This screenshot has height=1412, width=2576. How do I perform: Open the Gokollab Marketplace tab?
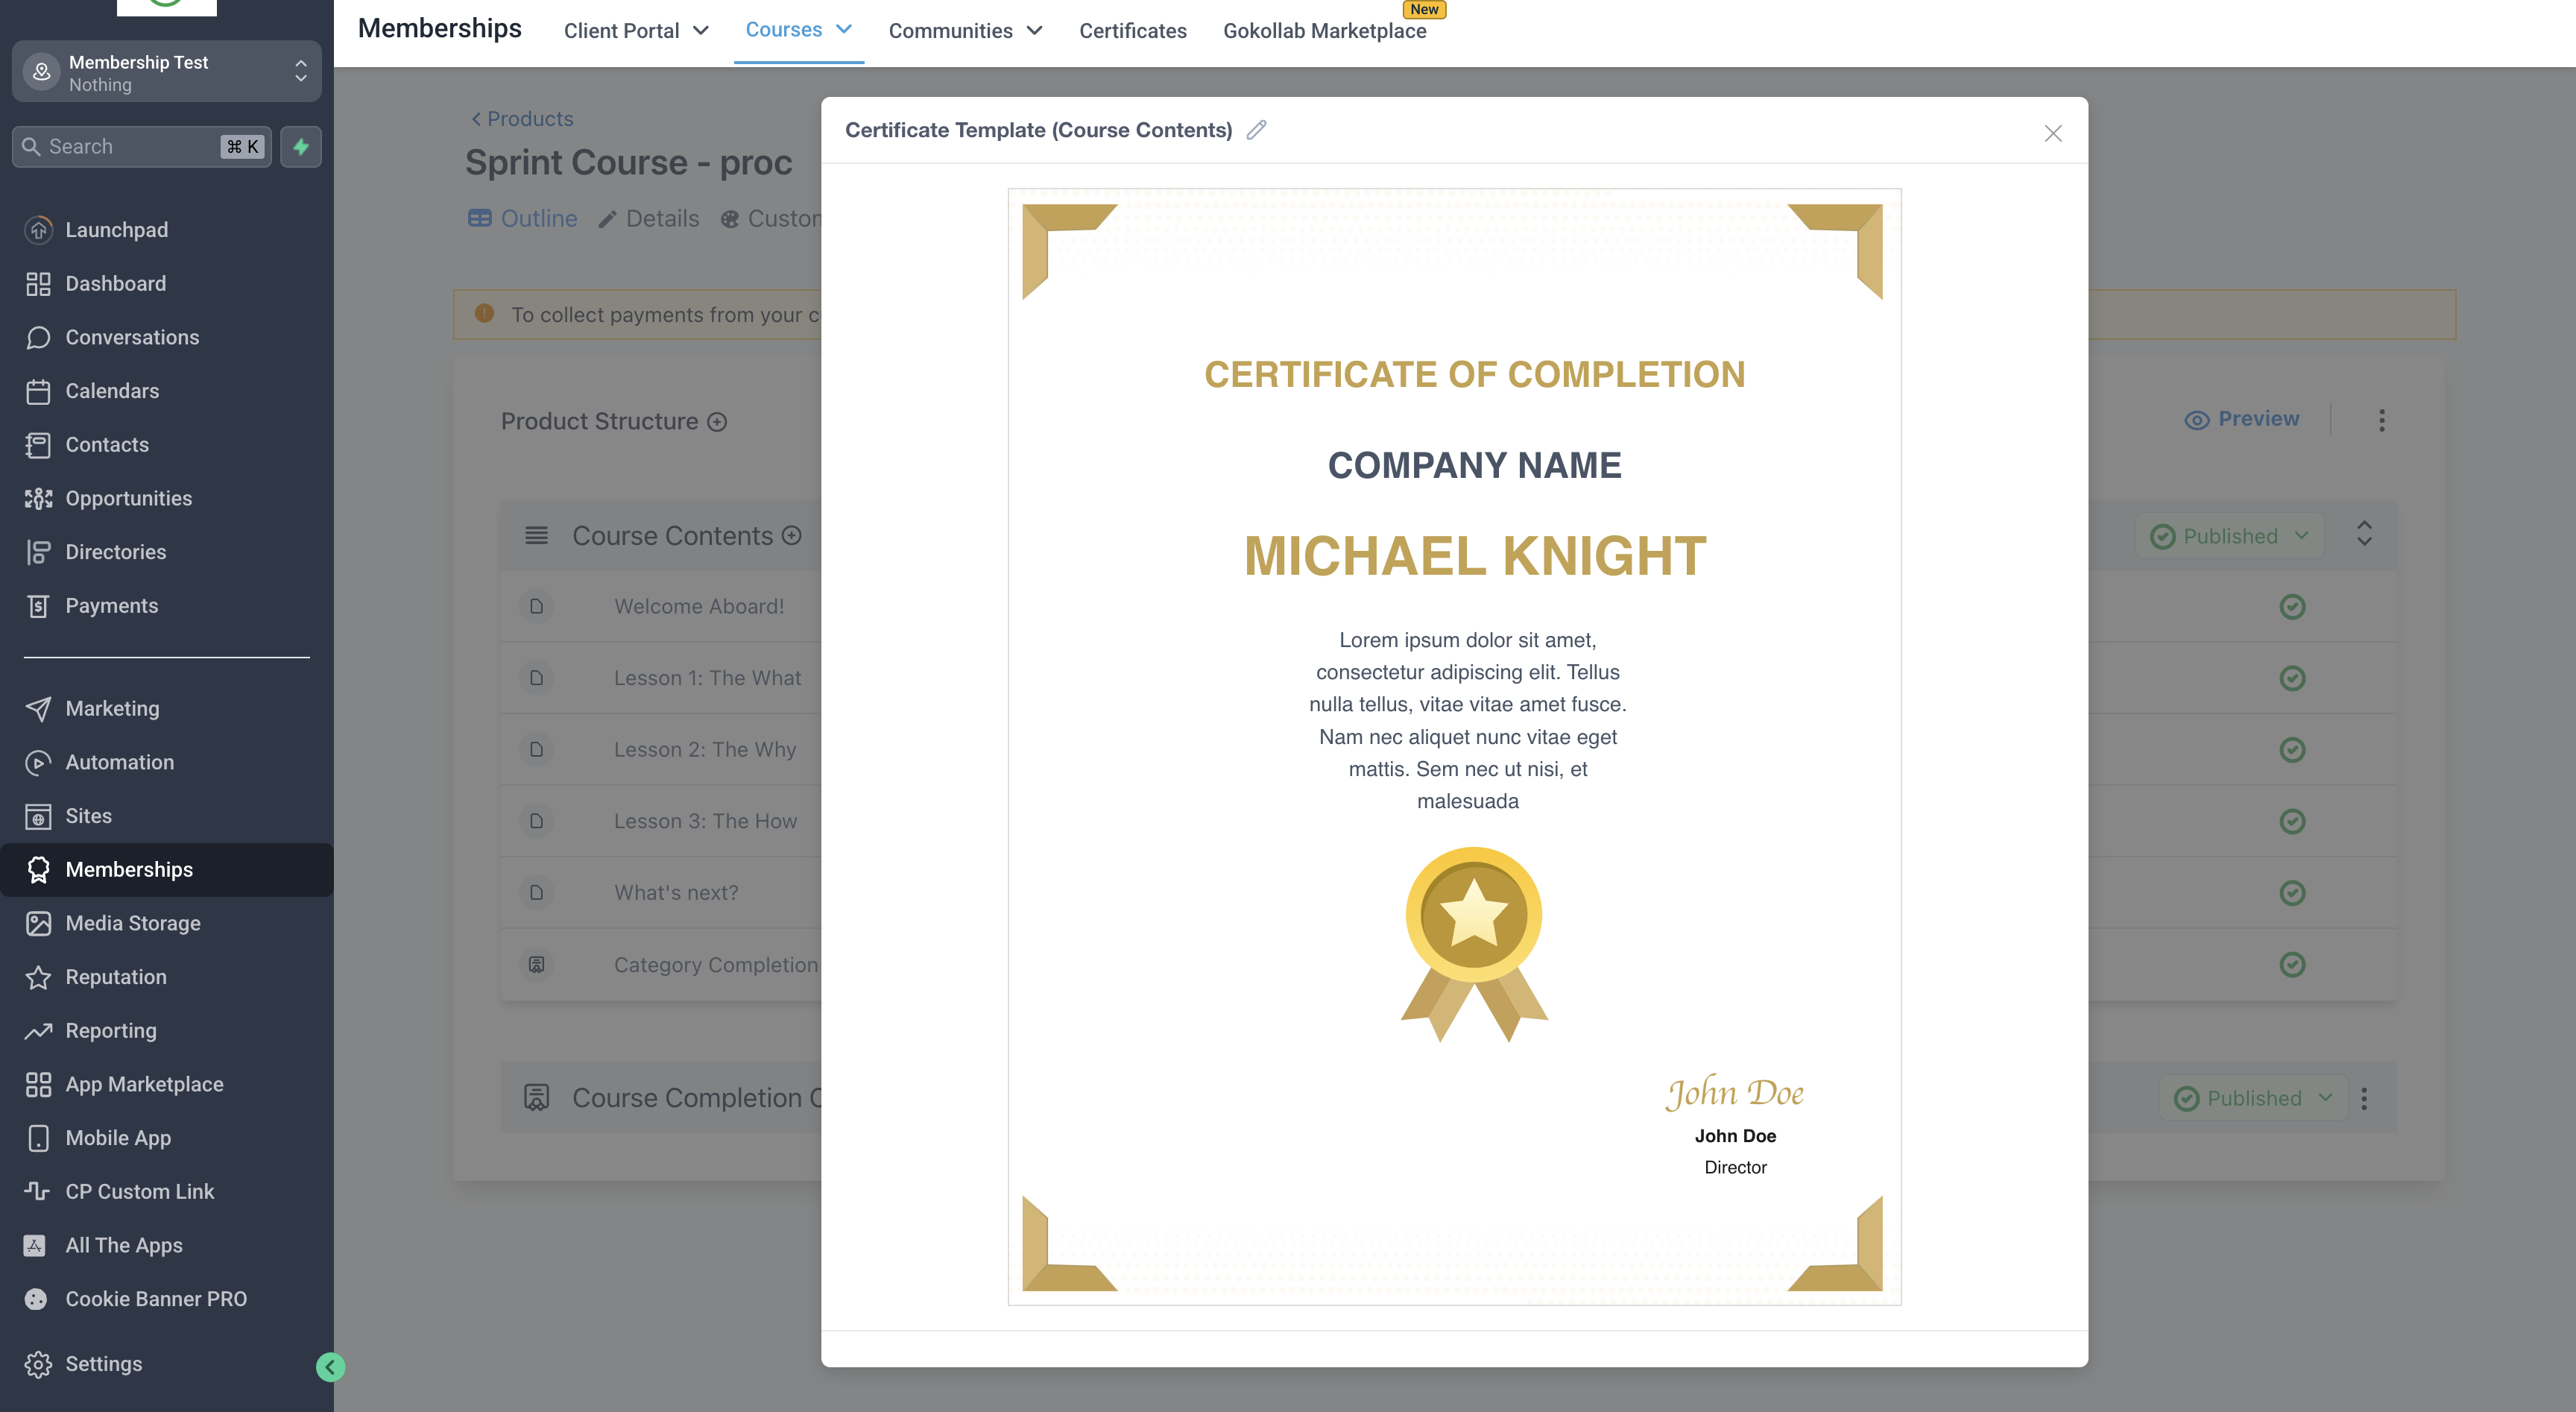point(1324,31)
